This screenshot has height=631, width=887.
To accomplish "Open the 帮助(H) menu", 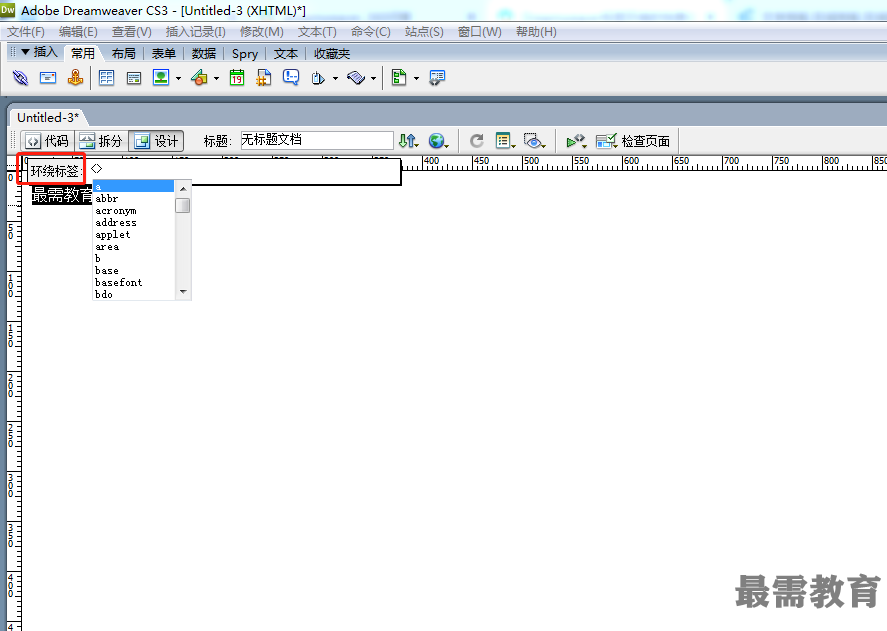I will (x=536, y=32).
